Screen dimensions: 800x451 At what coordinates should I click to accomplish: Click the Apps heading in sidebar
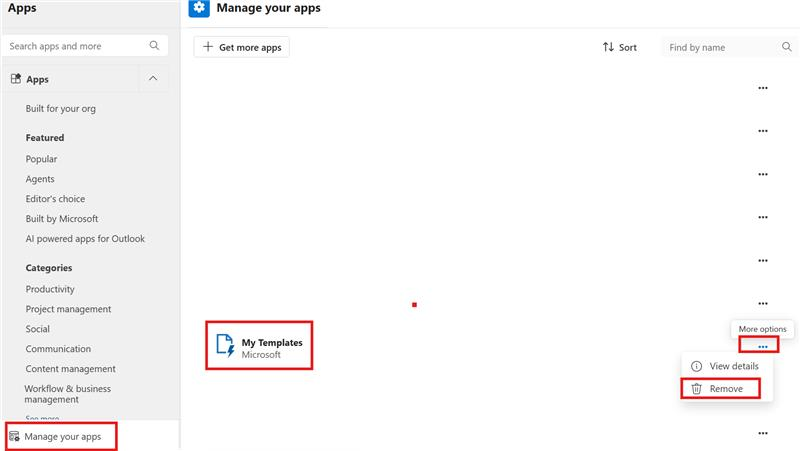(x=37, y=79)
